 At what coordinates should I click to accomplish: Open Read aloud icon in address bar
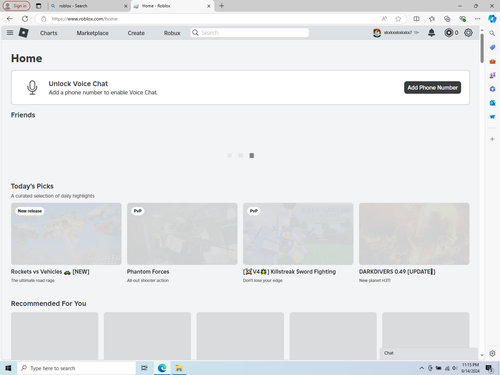tap(384, 19)
